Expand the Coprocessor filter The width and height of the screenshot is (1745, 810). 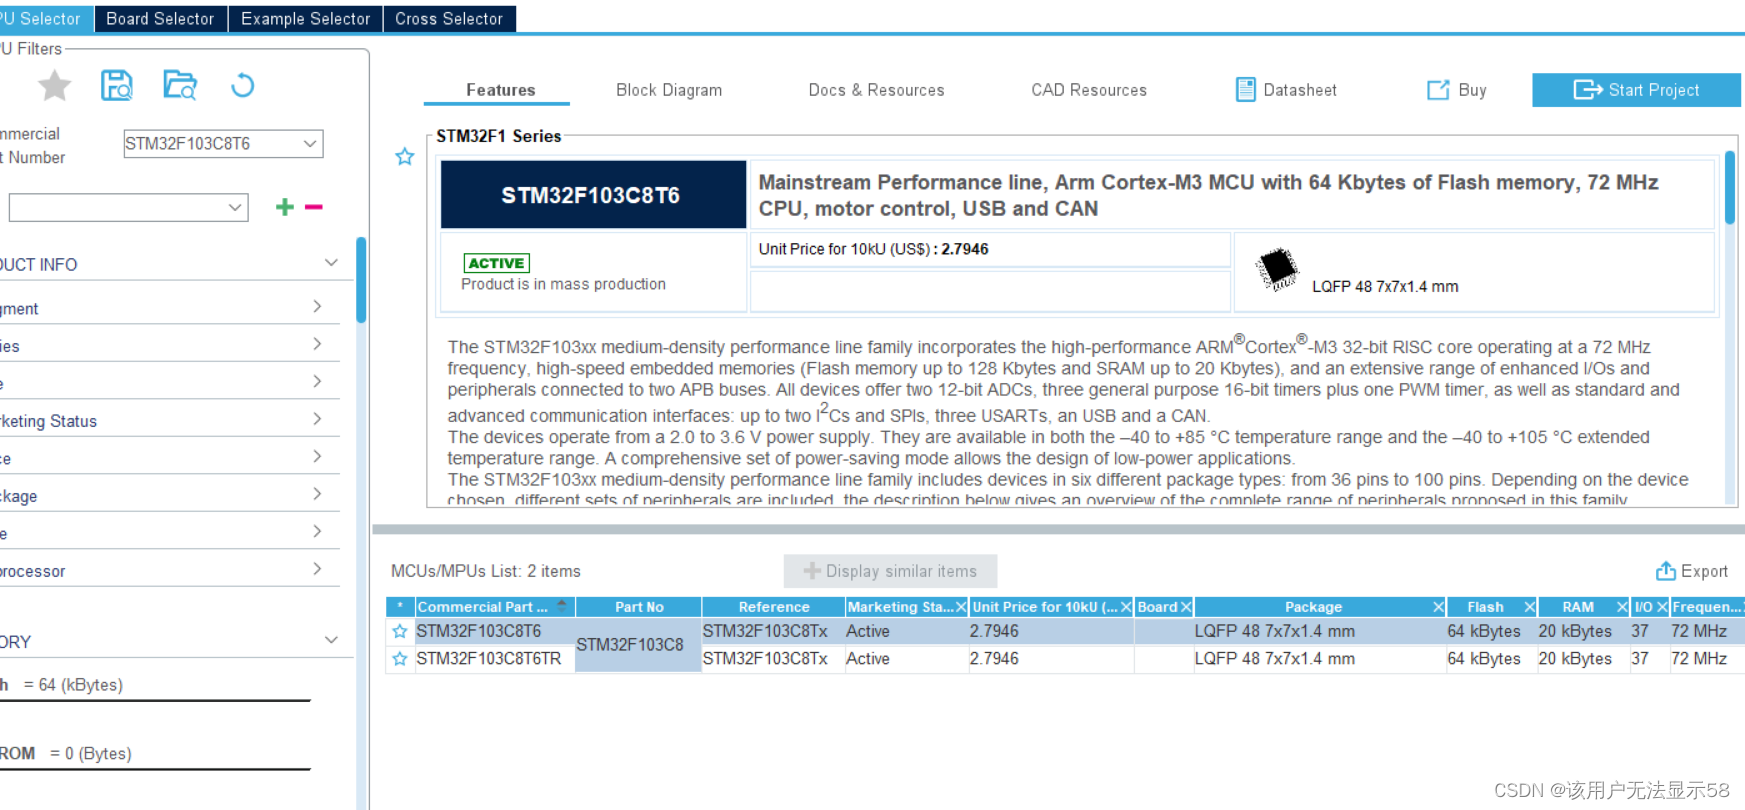317,569
